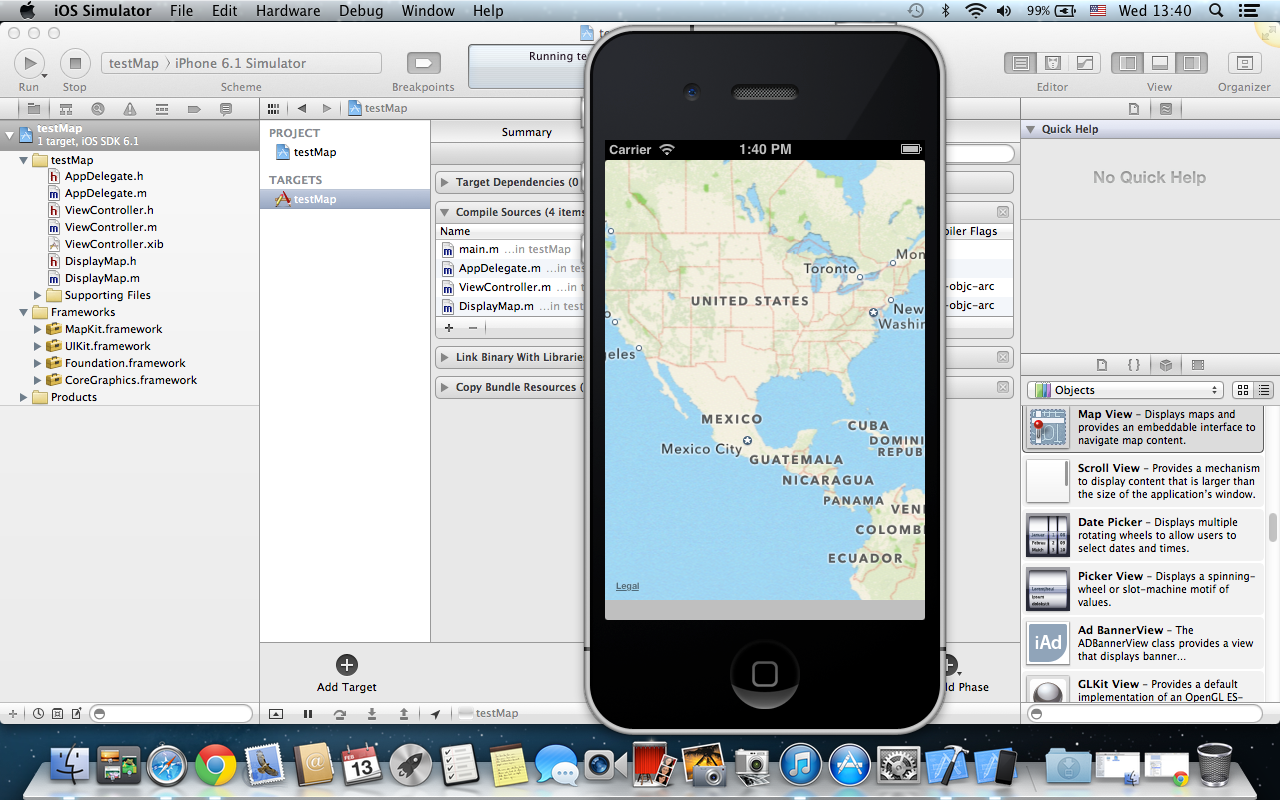The image size is (1280, 800).
Task: Stop the running testMap app
Action: coord(75,63)
